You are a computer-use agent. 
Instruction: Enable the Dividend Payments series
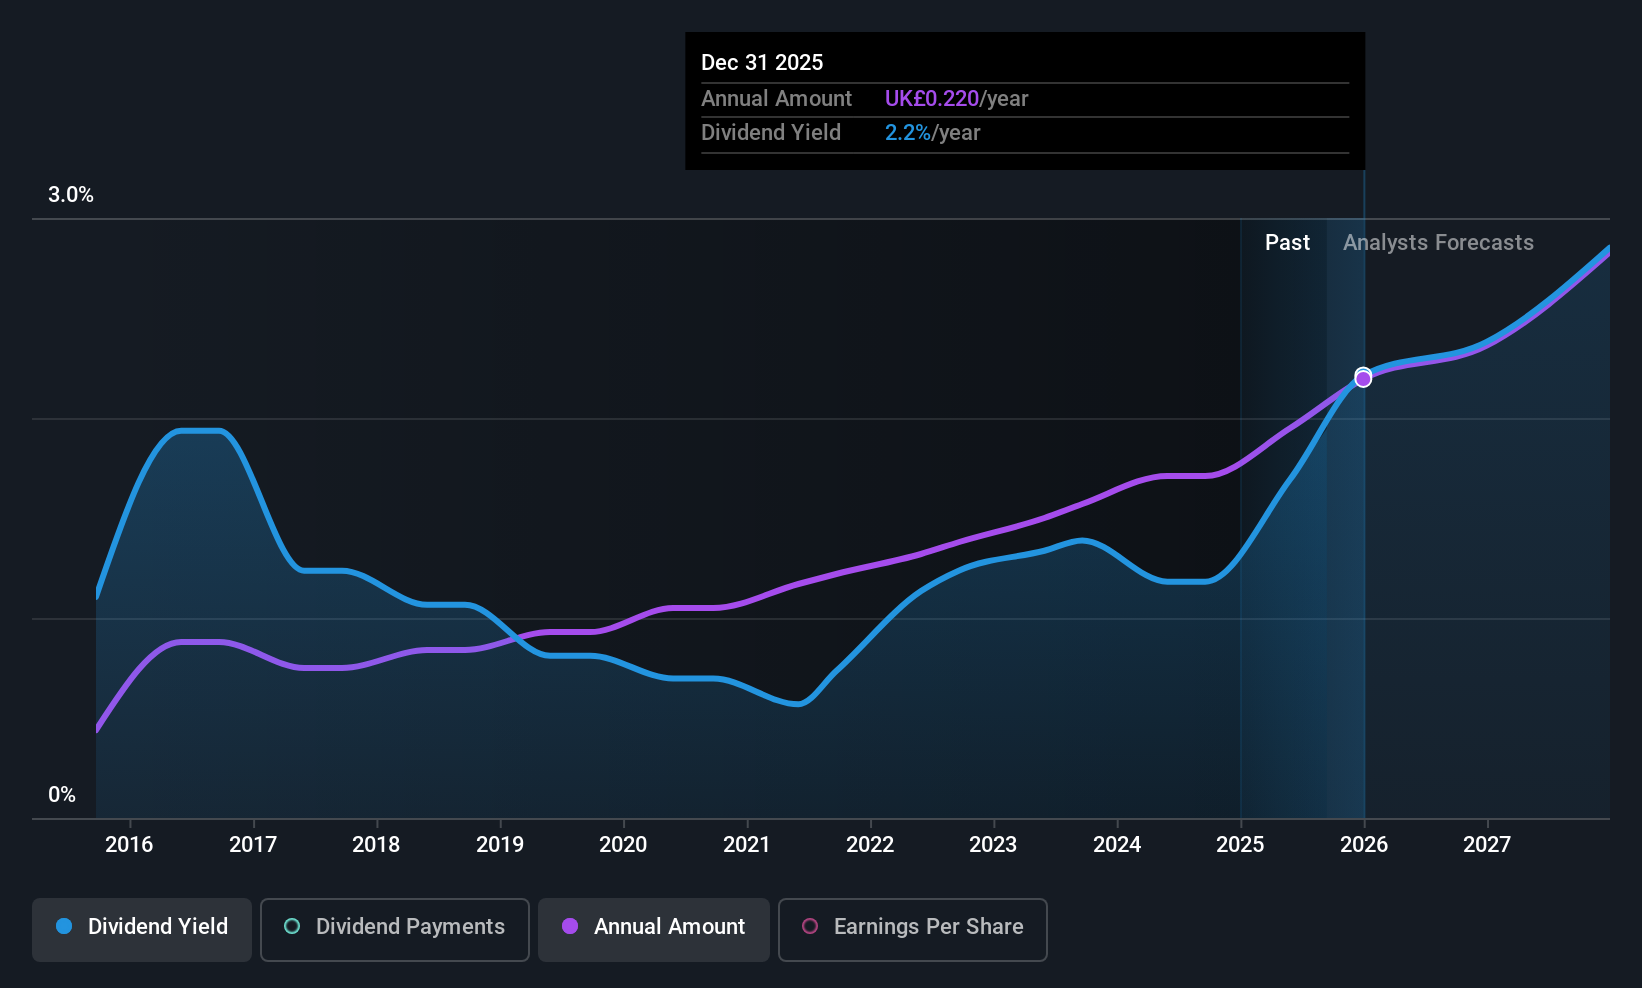395,929
